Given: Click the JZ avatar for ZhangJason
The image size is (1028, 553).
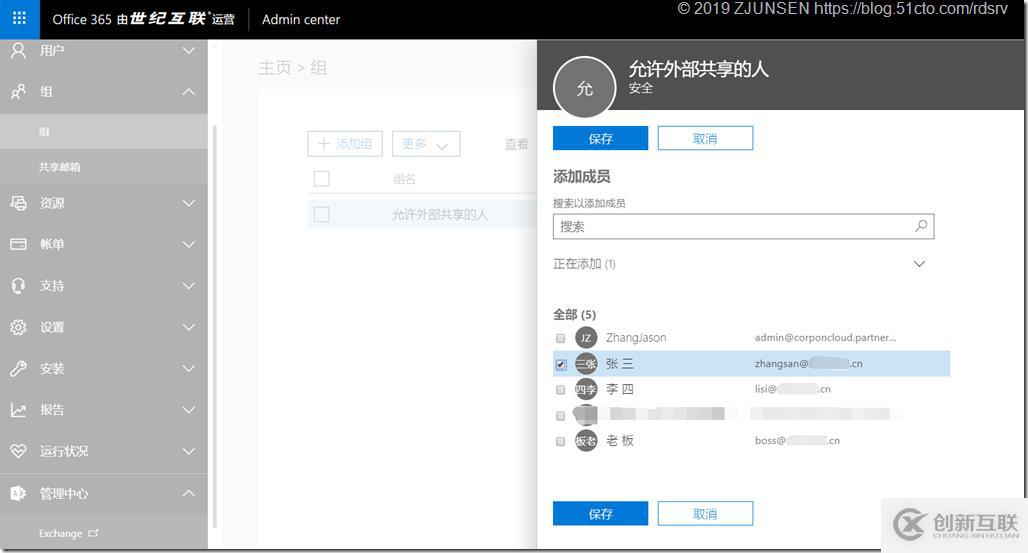Looking at the screenshot, I should pos(586,338).
